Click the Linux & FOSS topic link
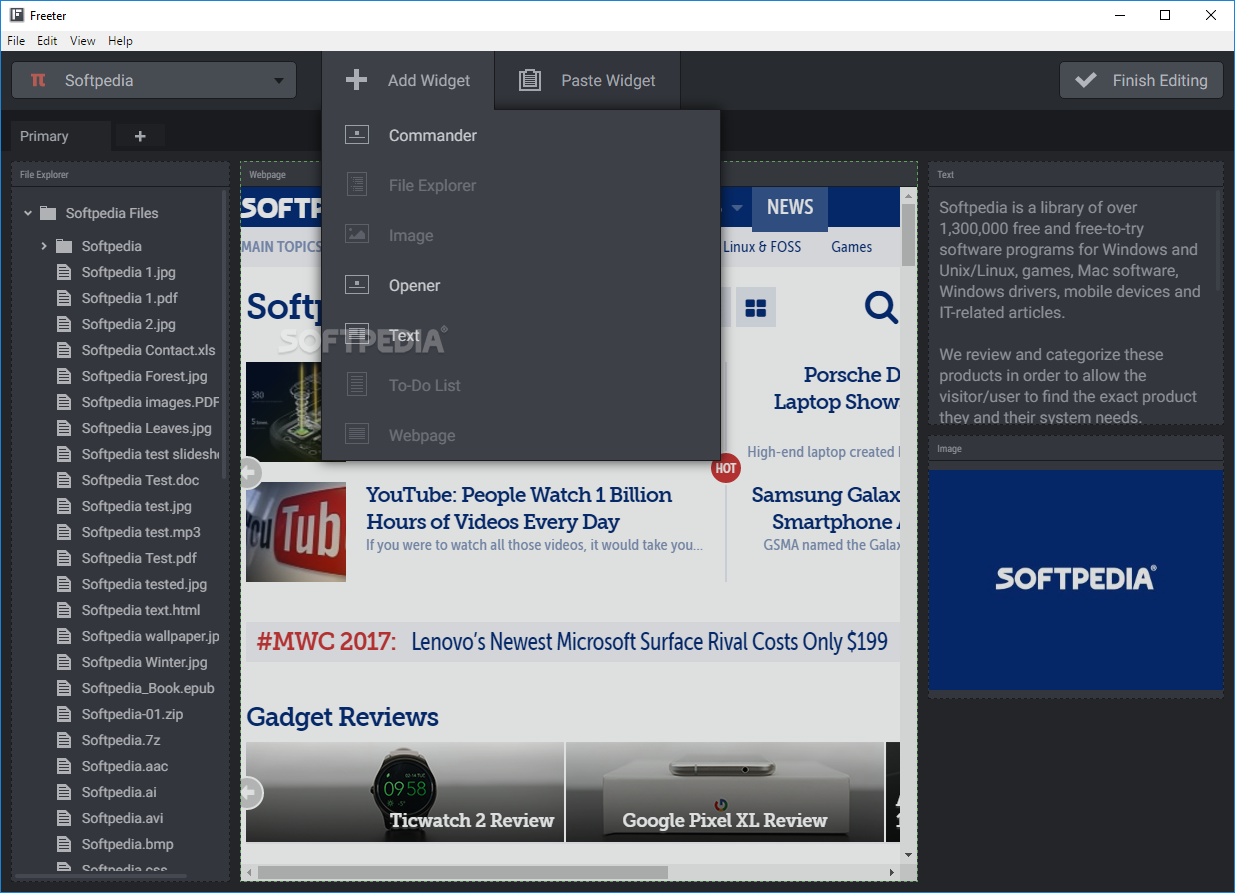1235x893 pixels. pyautogui.click(x=762, y=246)
